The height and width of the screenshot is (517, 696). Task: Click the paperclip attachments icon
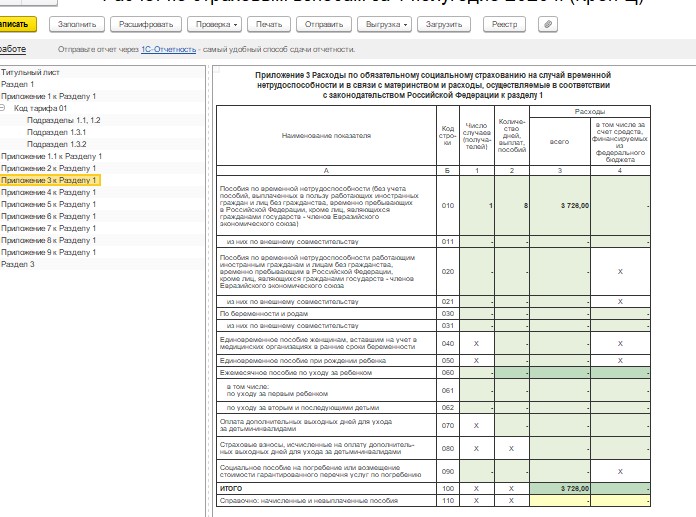pos(548,24)
